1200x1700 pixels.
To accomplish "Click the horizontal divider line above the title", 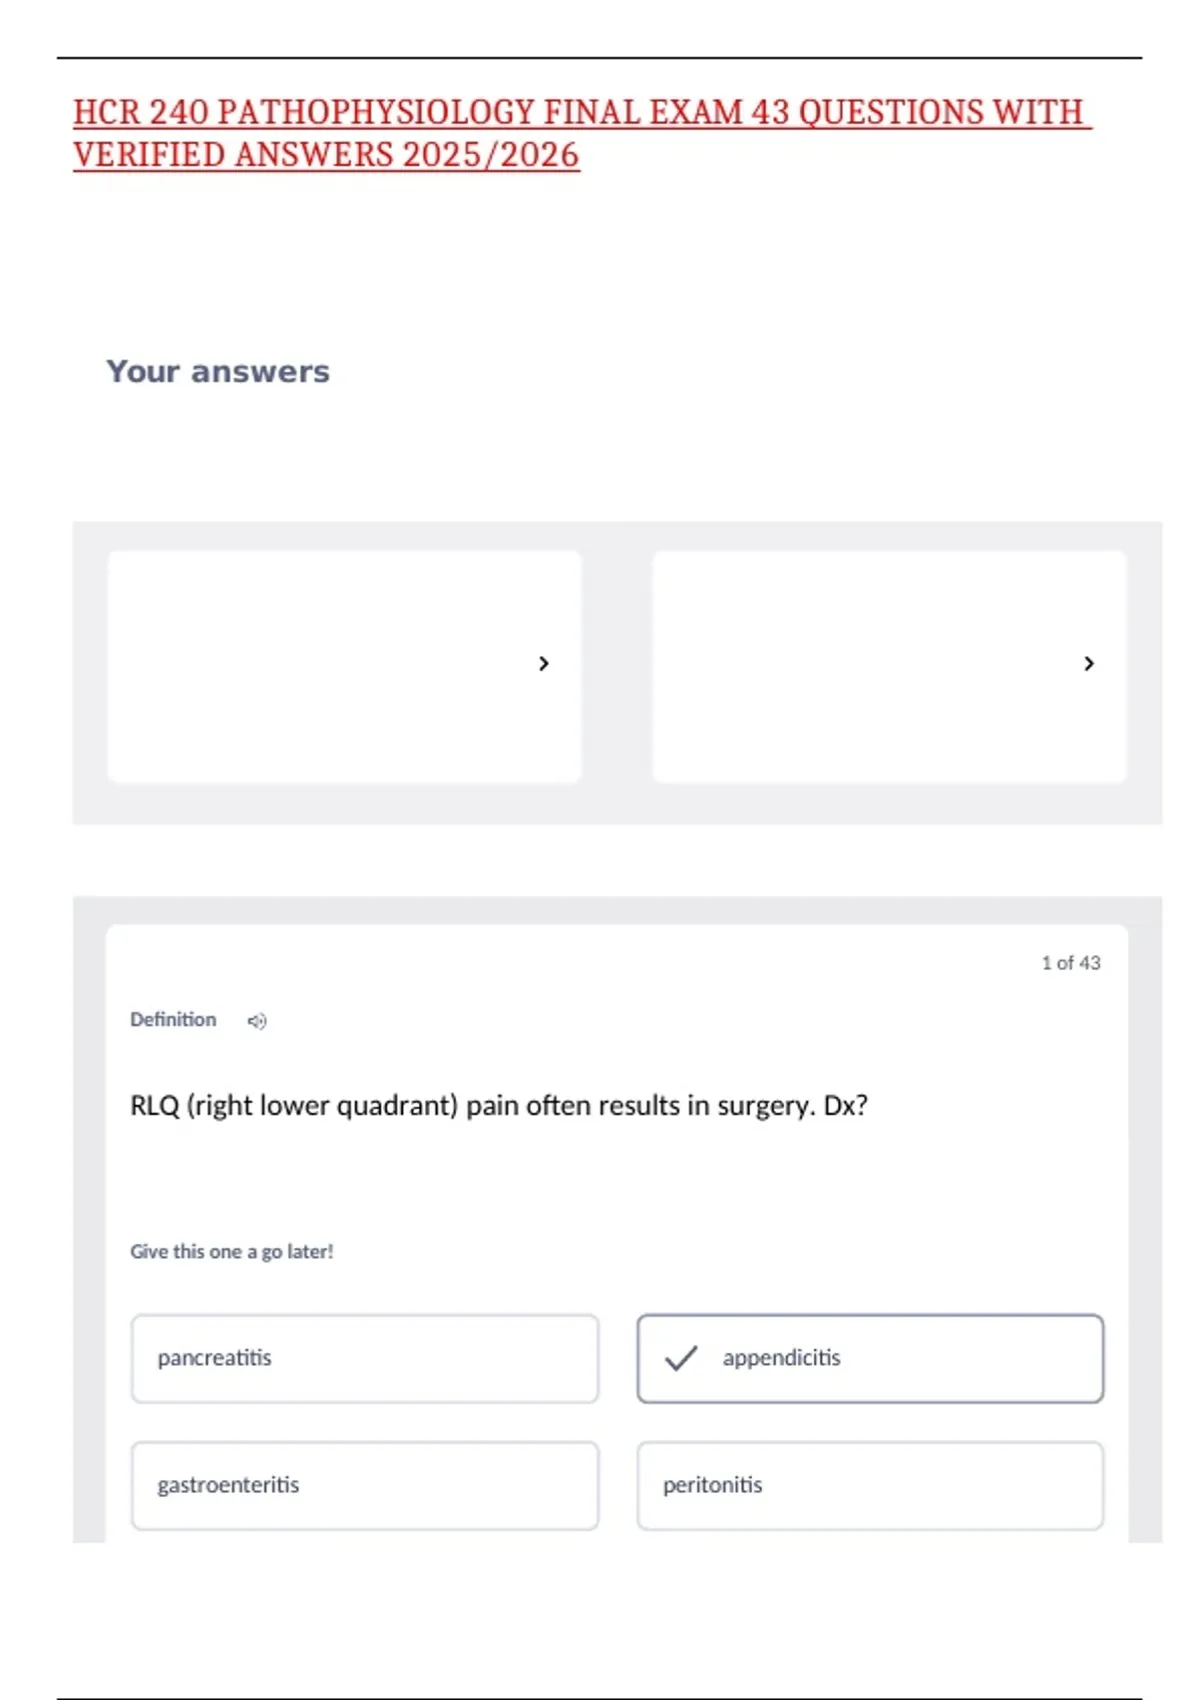I will click(x=598, y=58).
